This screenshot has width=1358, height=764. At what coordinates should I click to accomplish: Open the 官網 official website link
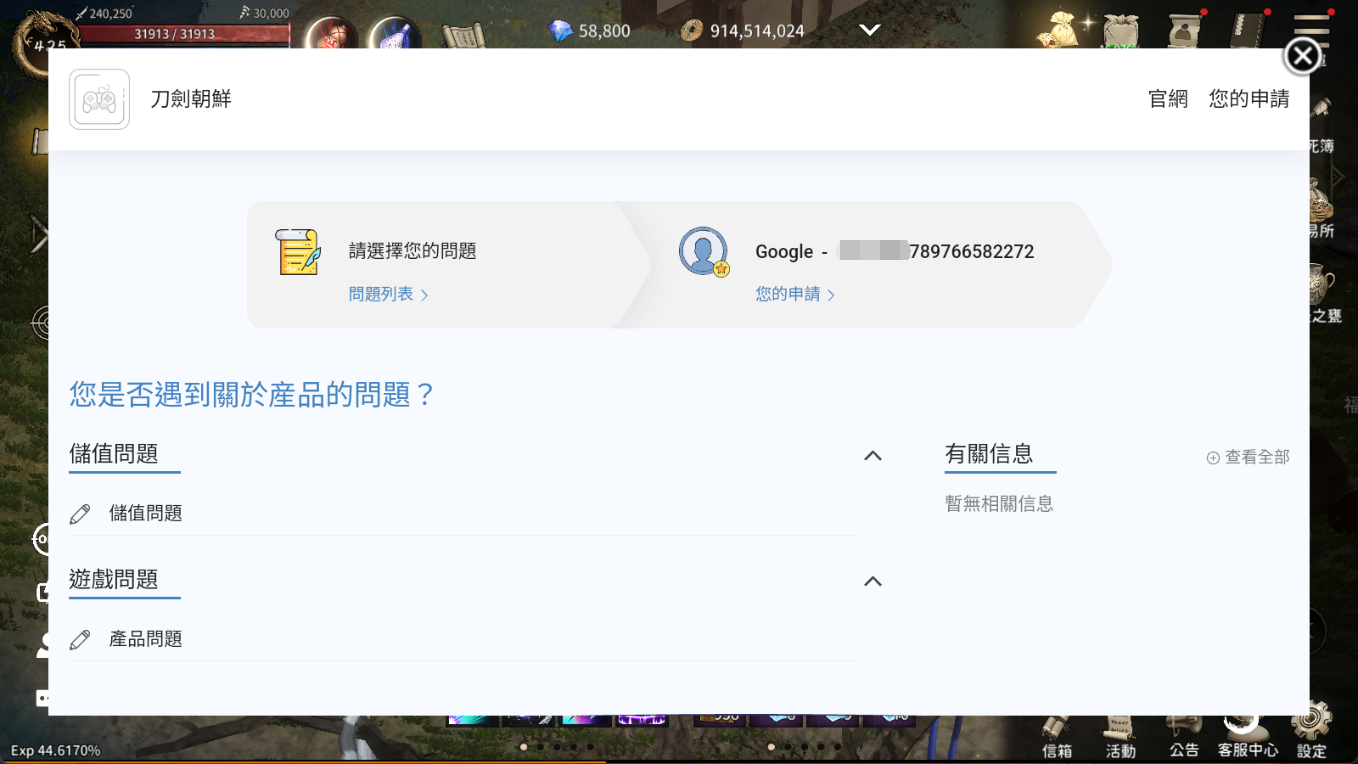tap(1167, 99)
